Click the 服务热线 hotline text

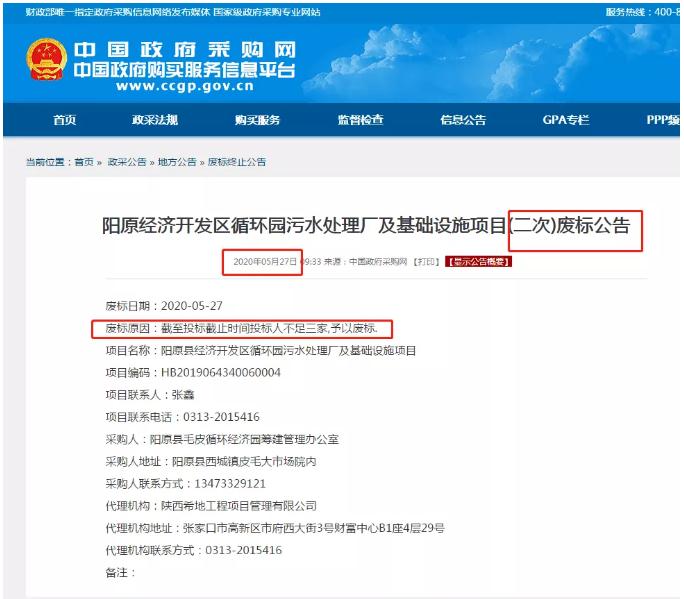click(x=643, y=12)
